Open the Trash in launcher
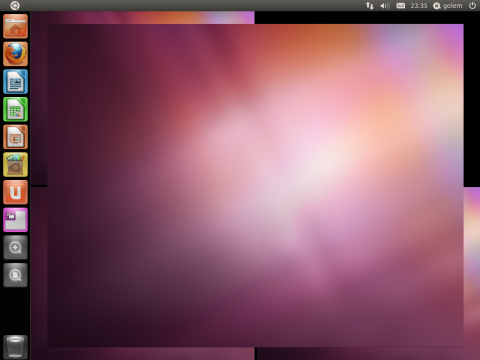The height and width of the screenshot is (360, 480). click(x=15, y=347)
